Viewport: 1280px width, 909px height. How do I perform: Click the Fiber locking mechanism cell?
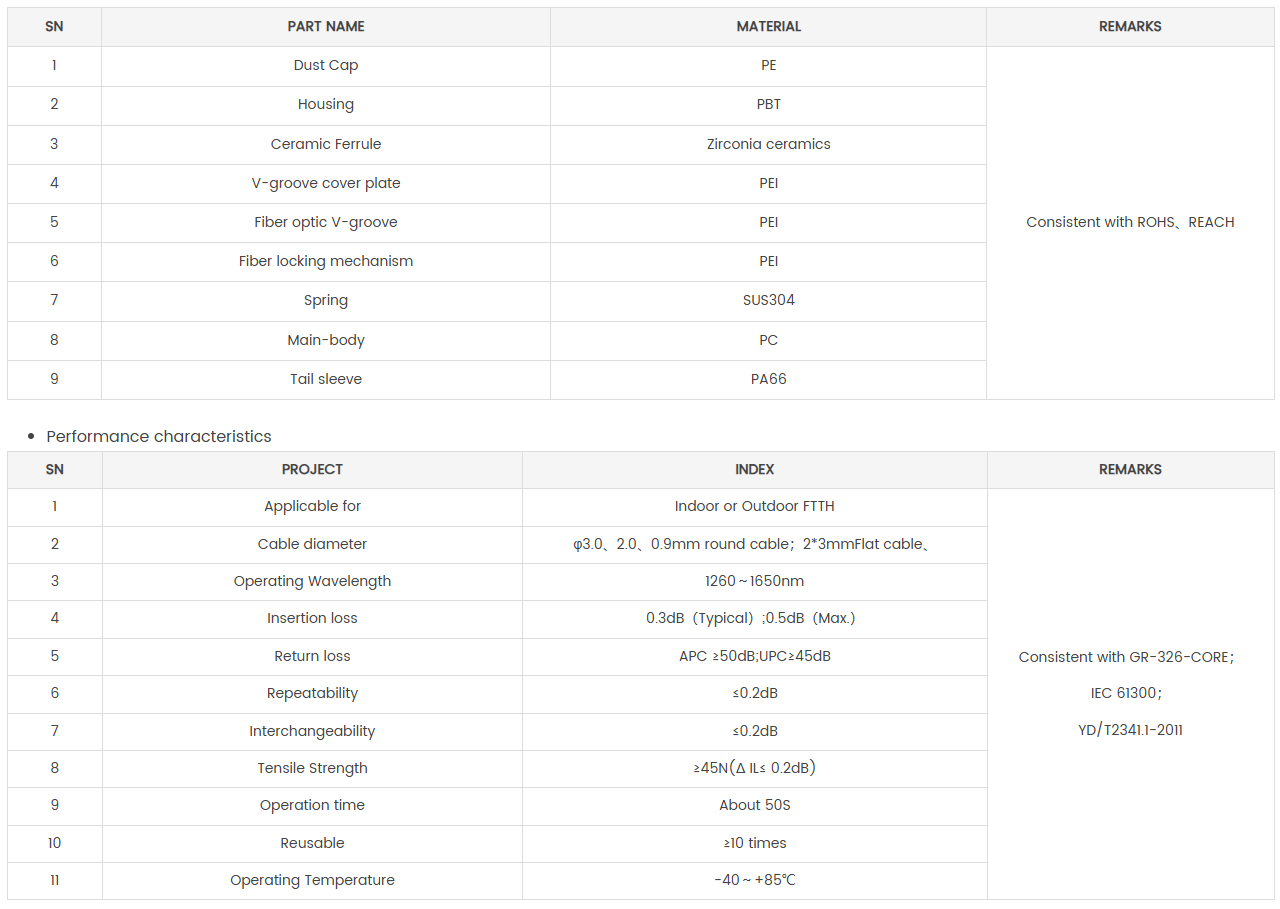pos(326,261)
